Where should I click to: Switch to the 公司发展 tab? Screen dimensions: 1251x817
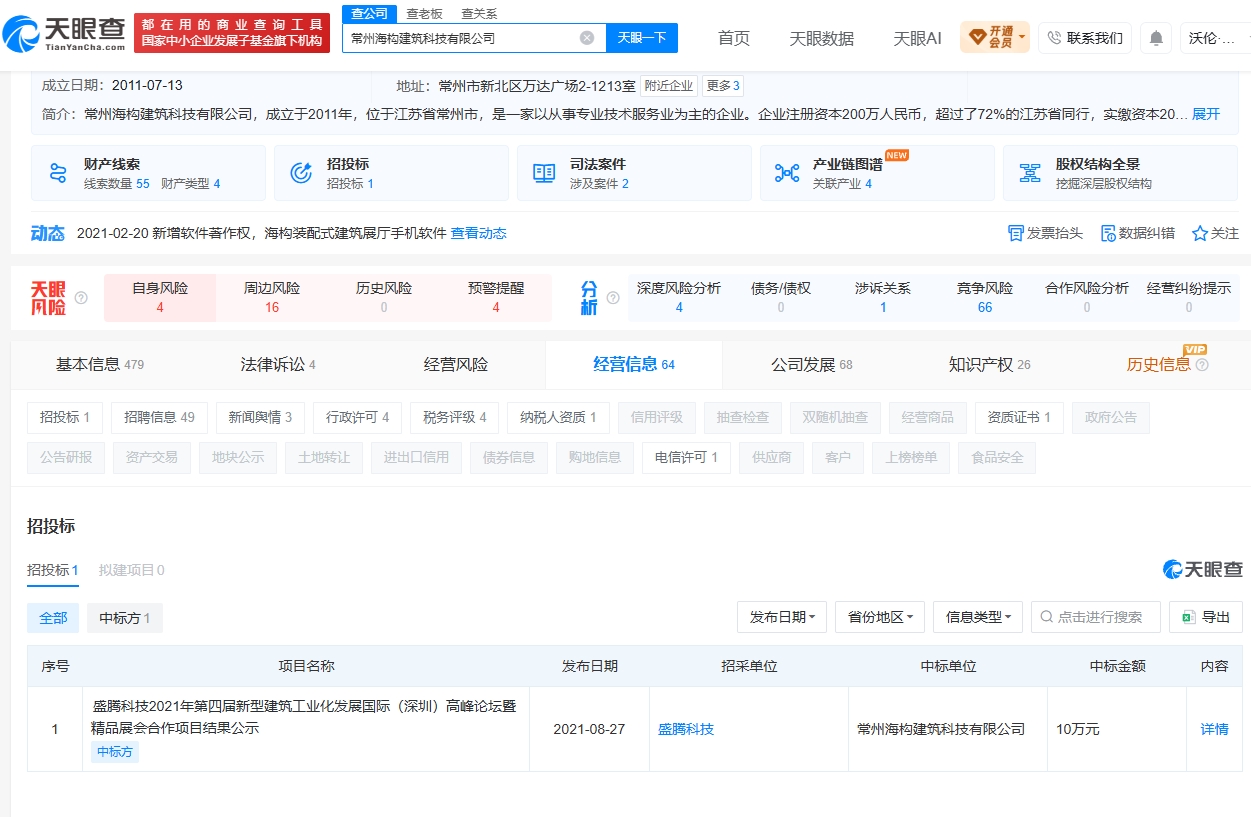click(811, 365)
